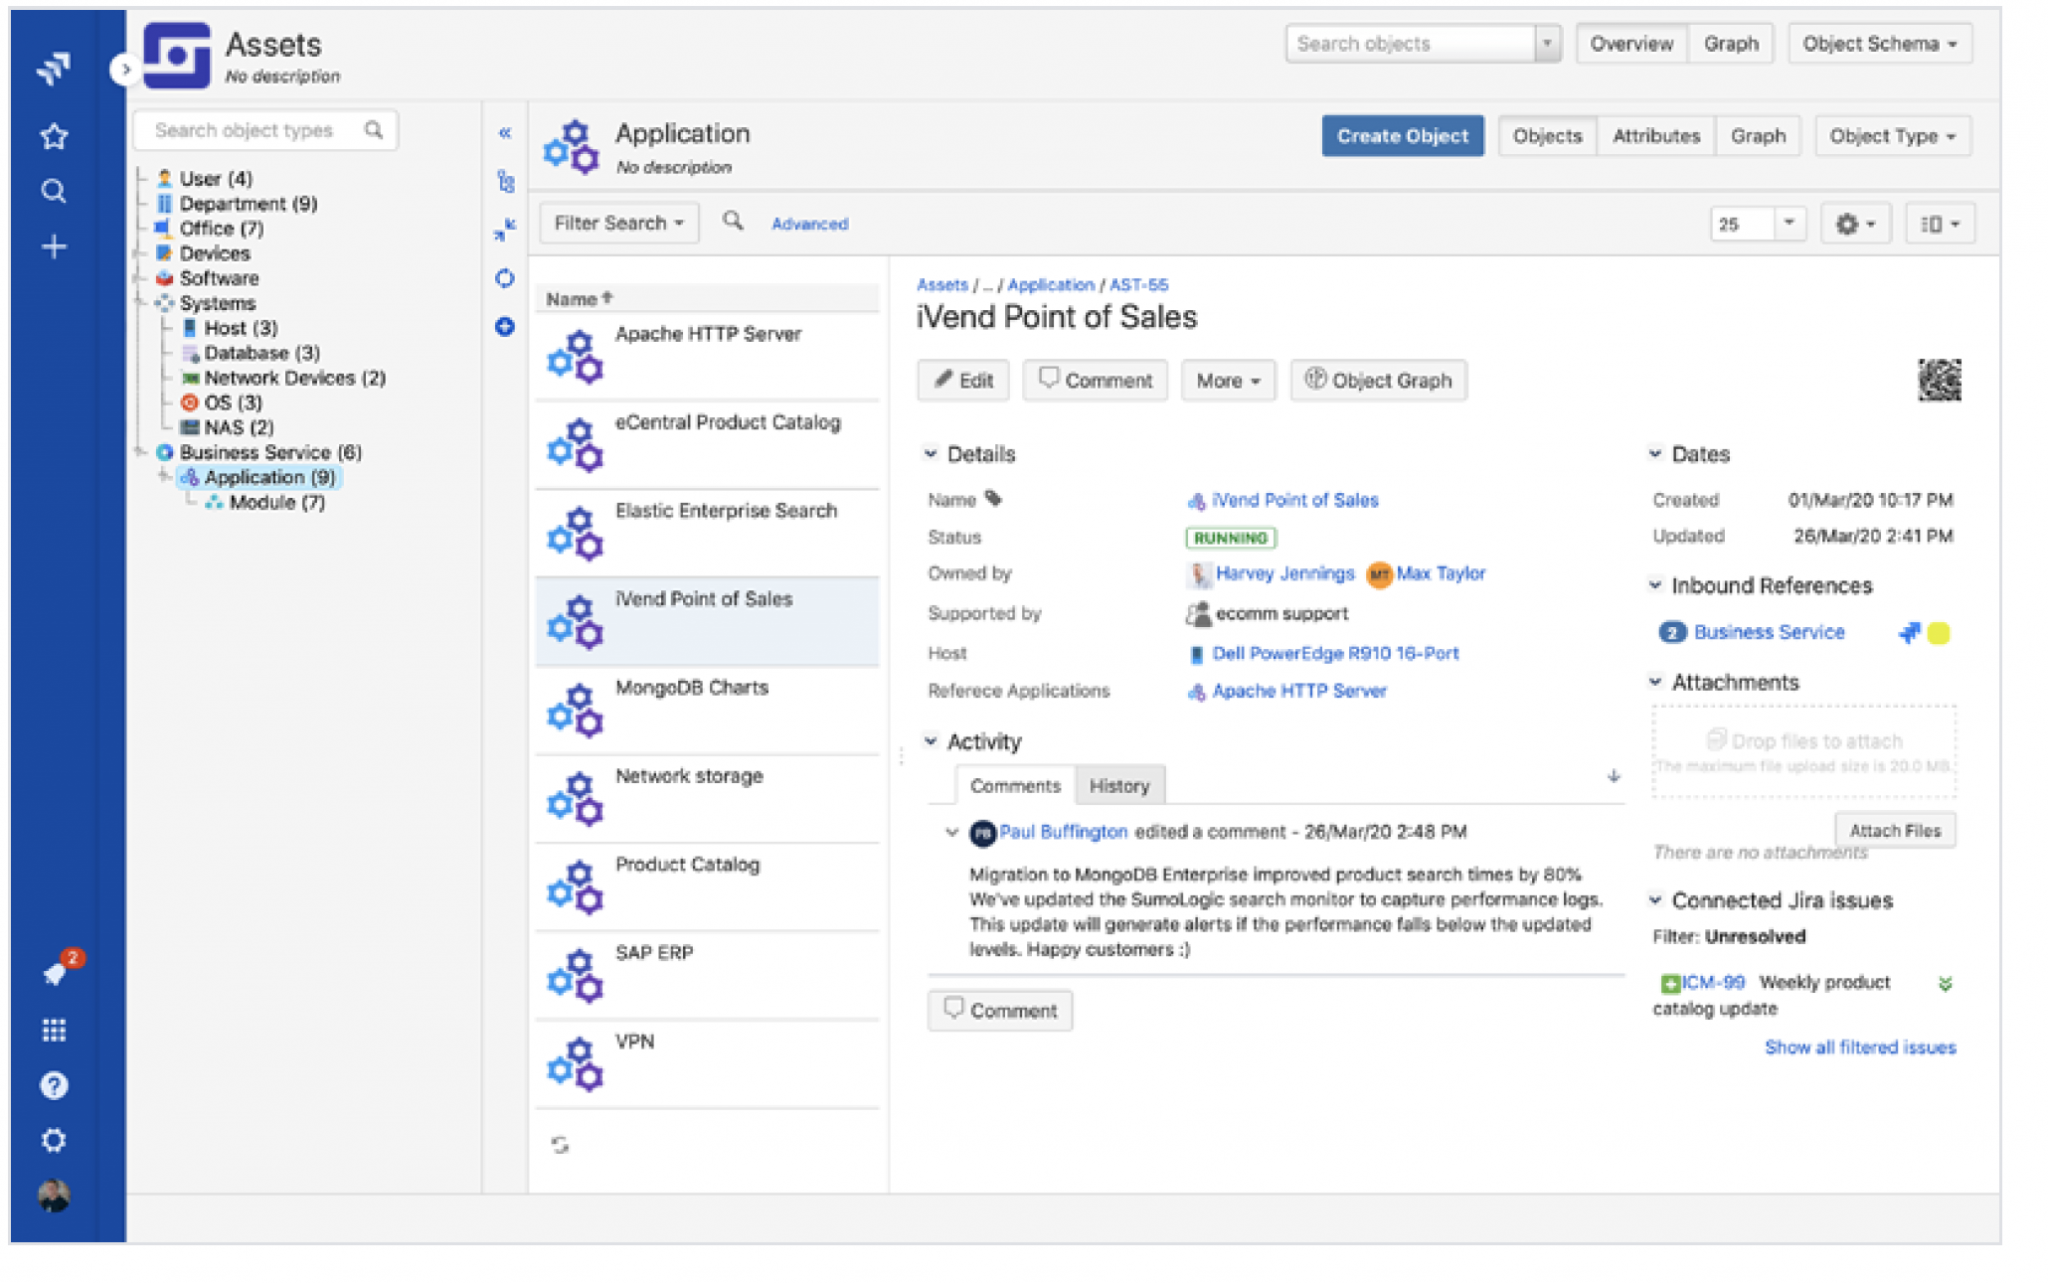The height and width of the screenshot is (1284, 2048).
Task: Open the app switcher grid icon
Action: (55, 1029)
